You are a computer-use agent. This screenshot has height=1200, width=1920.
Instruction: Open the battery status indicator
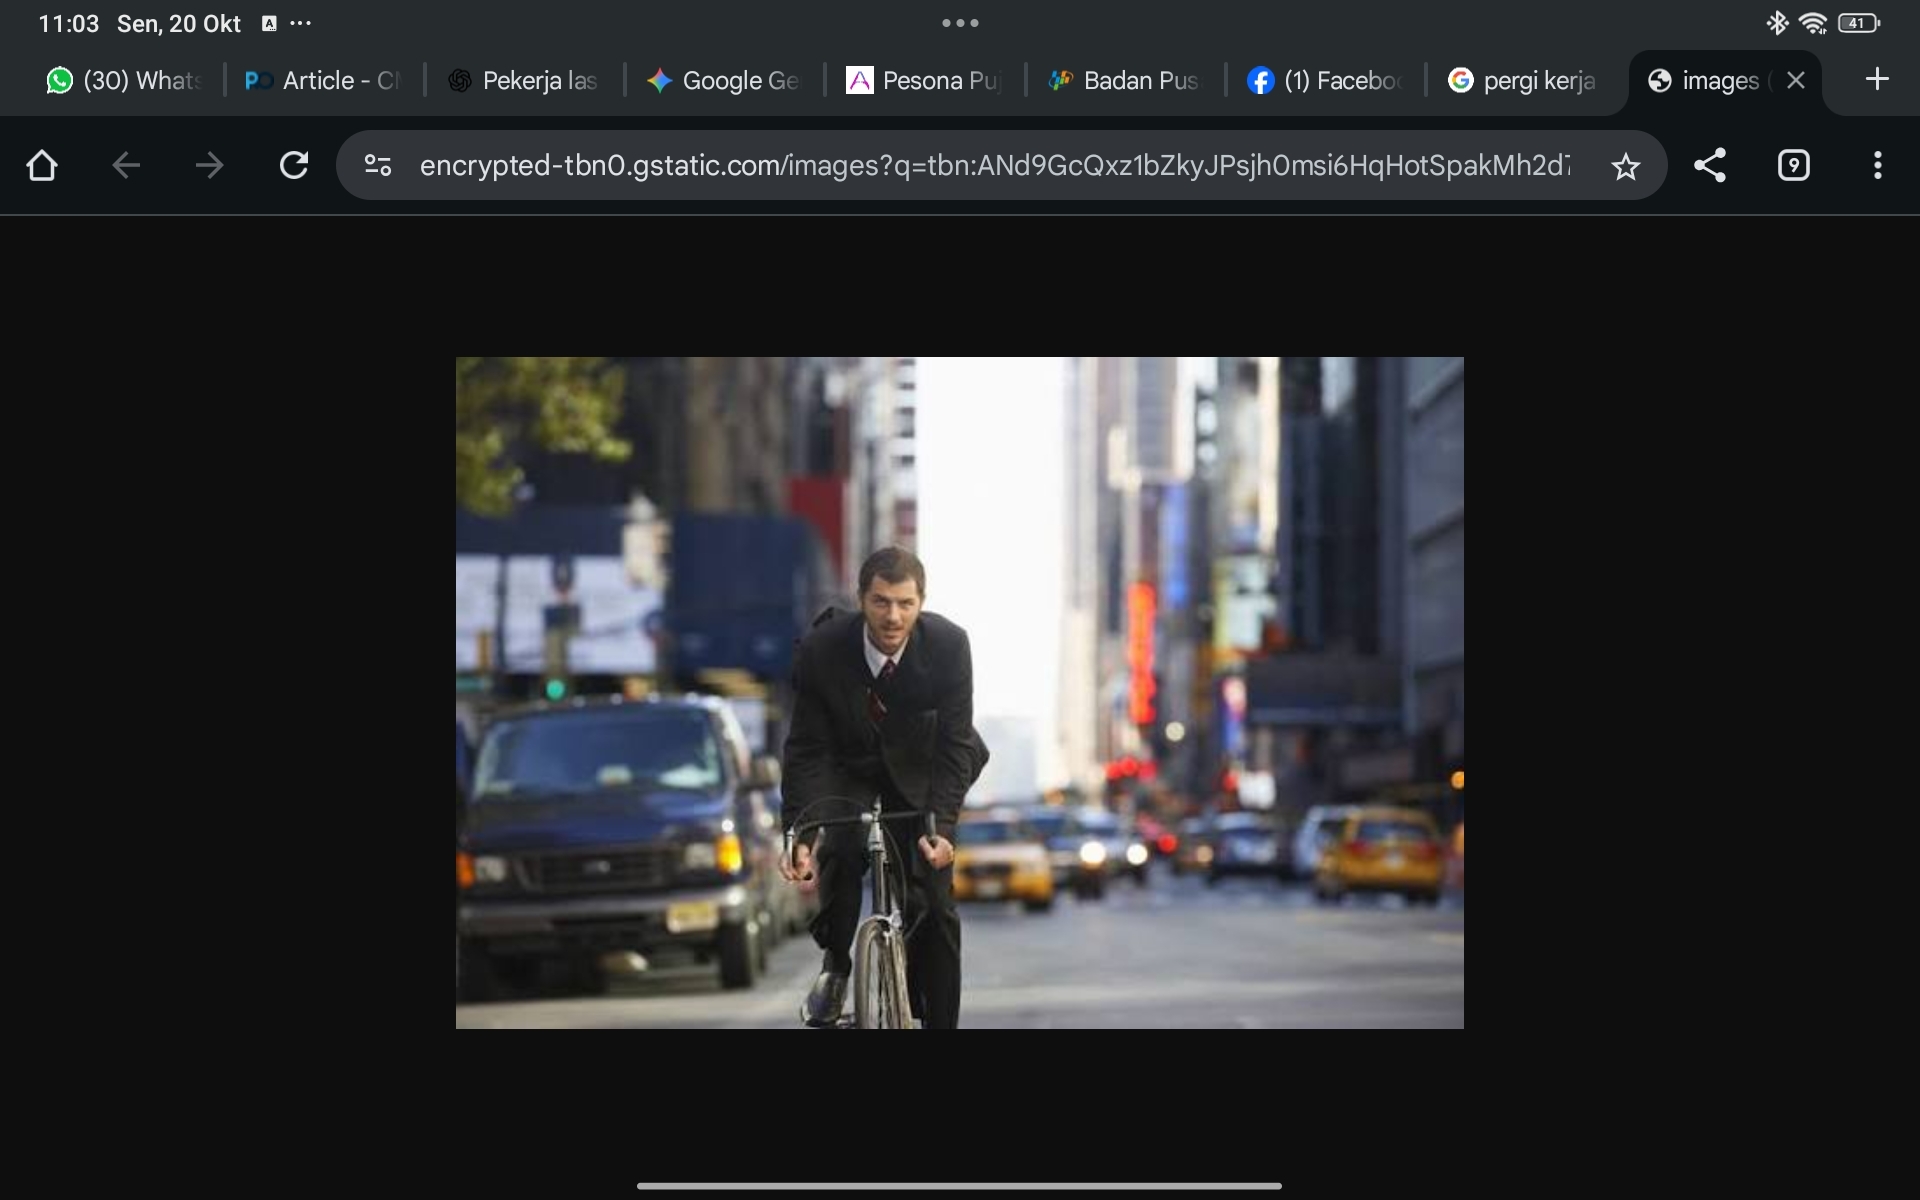click(x=1859, y=23)
